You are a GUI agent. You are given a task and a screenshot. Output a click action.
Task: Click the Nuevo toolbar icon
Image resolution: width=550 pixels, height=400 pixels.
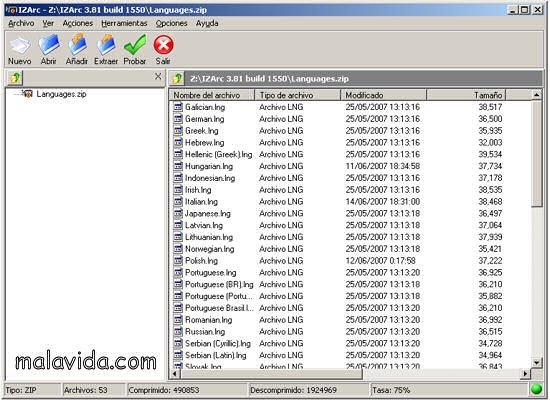[x=20, y=46]
